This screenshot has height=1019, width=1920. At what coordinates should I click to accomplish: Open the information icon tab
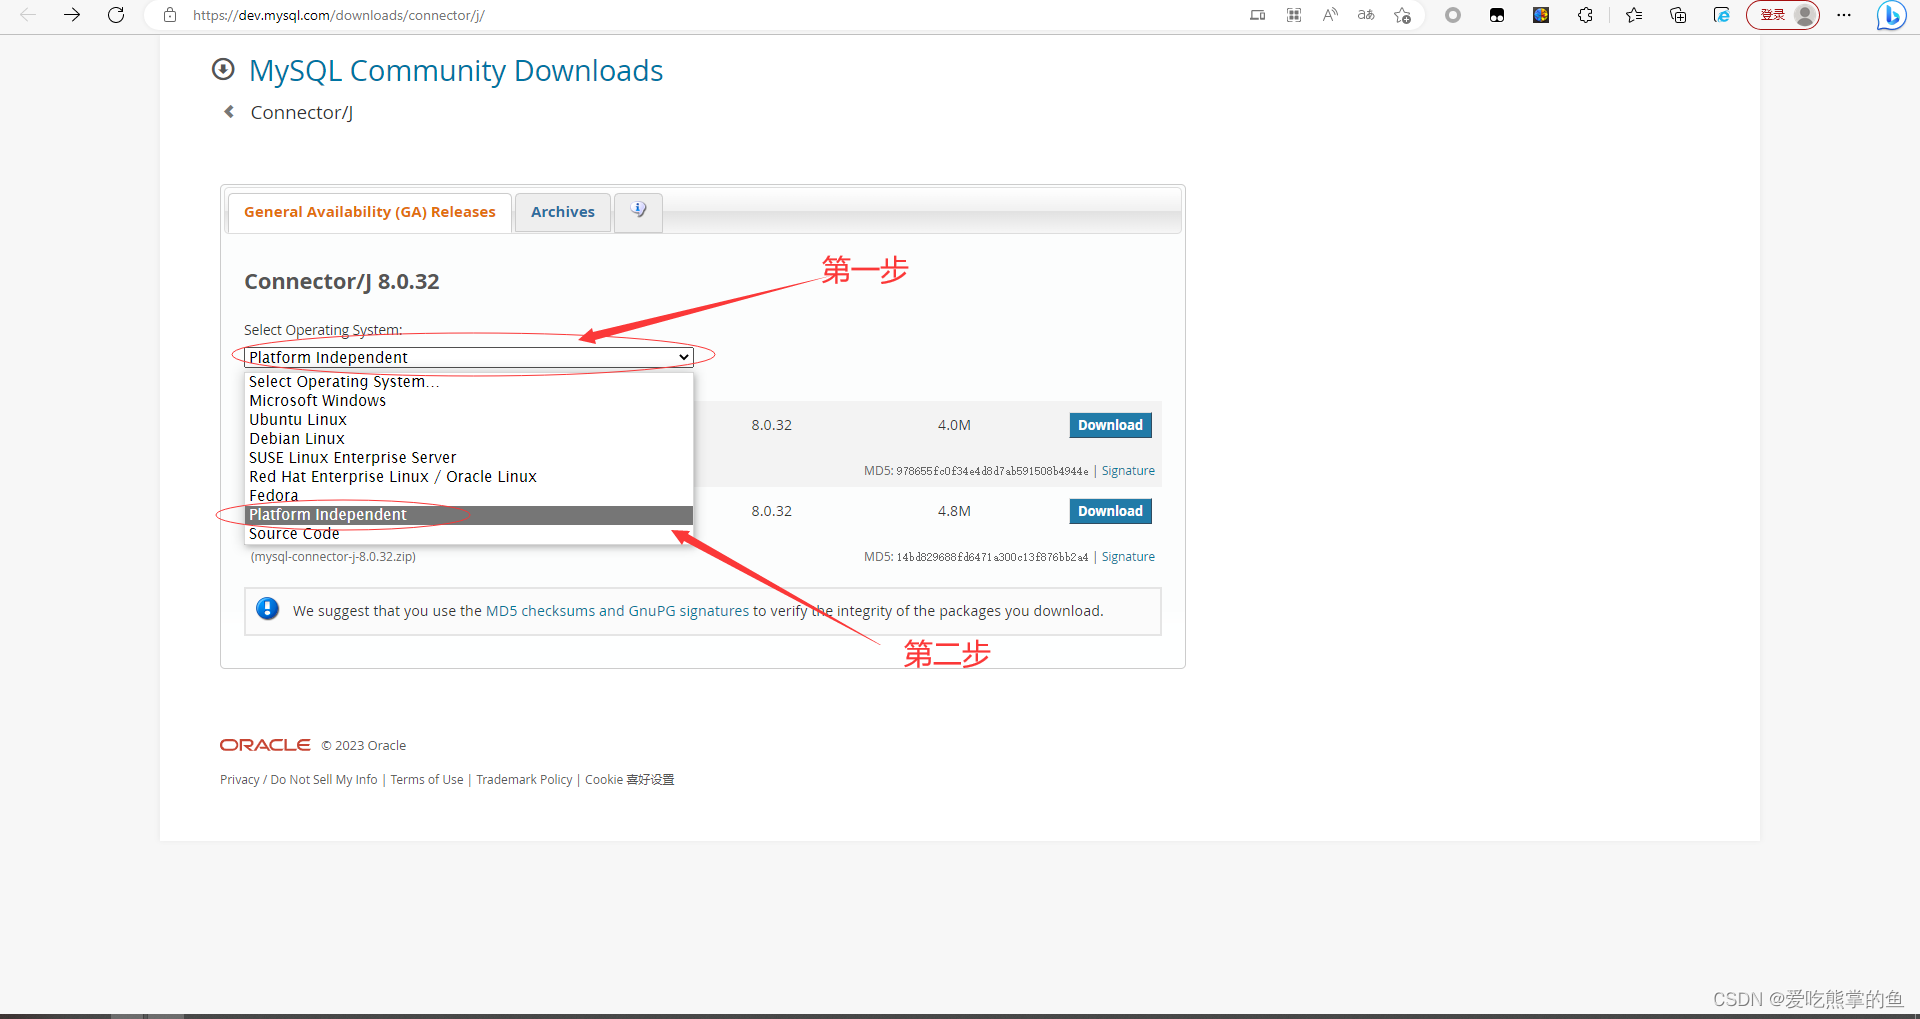click(638, 211)
